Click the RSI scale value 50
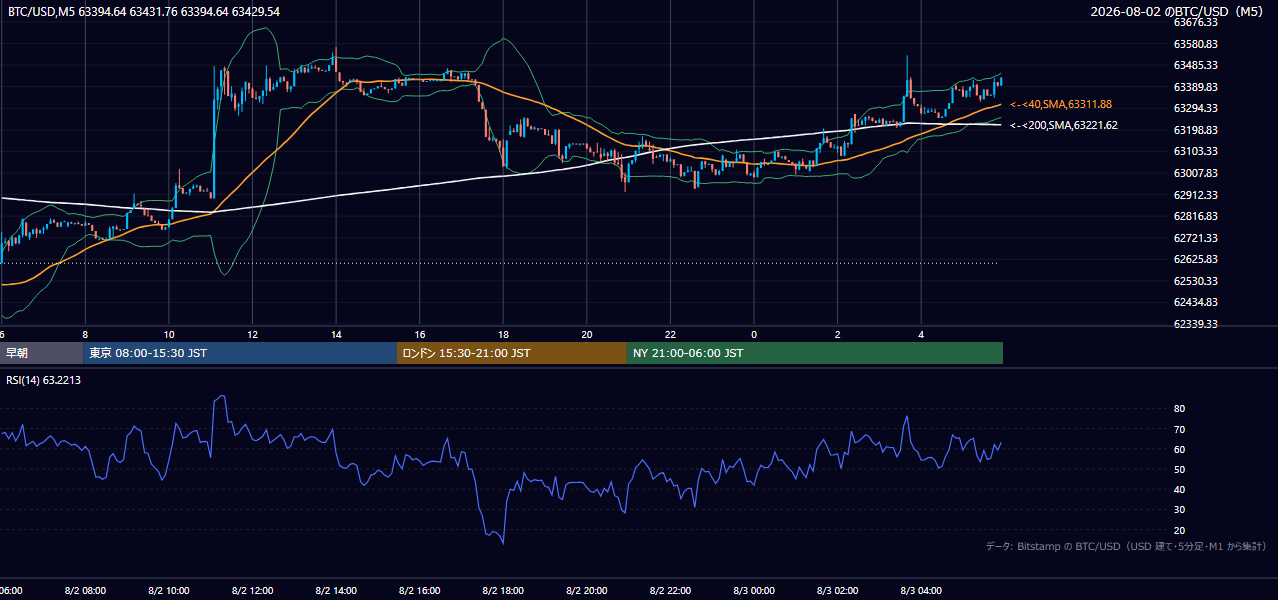Screen dimensions: 1278x600 1179,469
